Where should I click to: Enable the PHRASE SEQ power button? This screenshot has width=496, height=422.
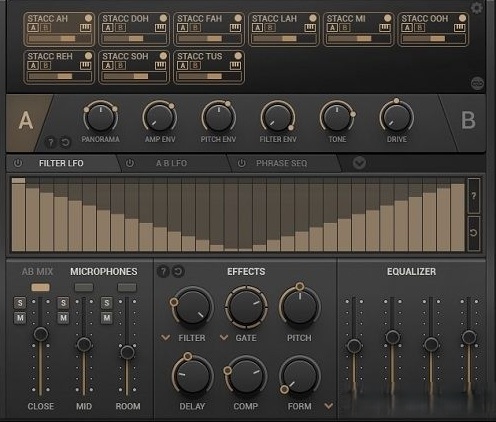coord(241,163)
